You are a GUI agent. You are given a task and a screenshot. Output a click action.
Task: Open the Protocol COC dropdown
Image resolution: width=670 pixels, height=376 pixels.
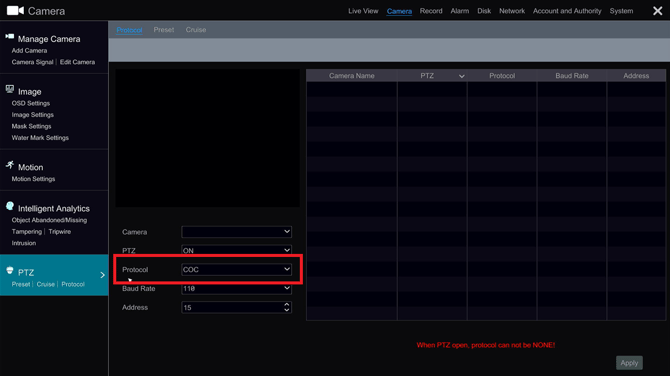(236, 270)
